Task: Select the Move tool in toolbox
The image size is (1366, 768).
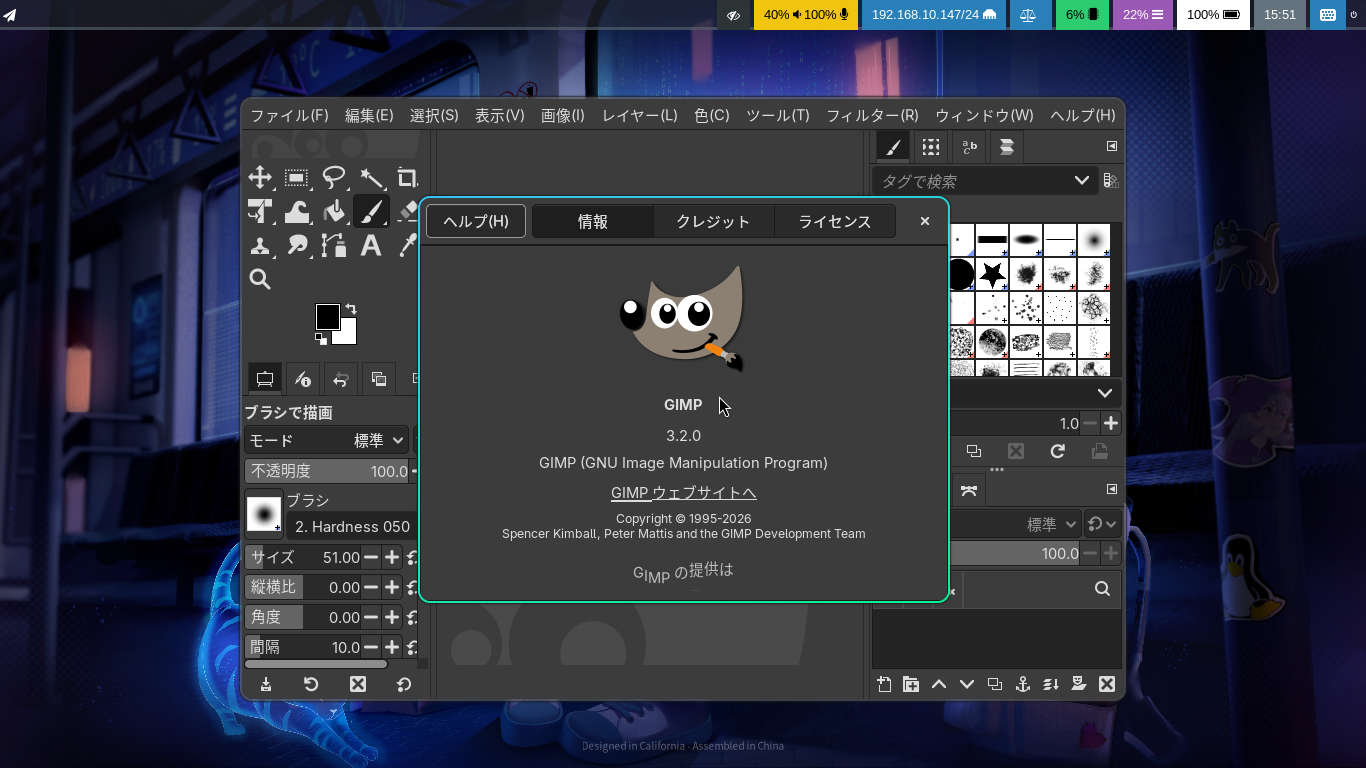Action: [260, 178]
